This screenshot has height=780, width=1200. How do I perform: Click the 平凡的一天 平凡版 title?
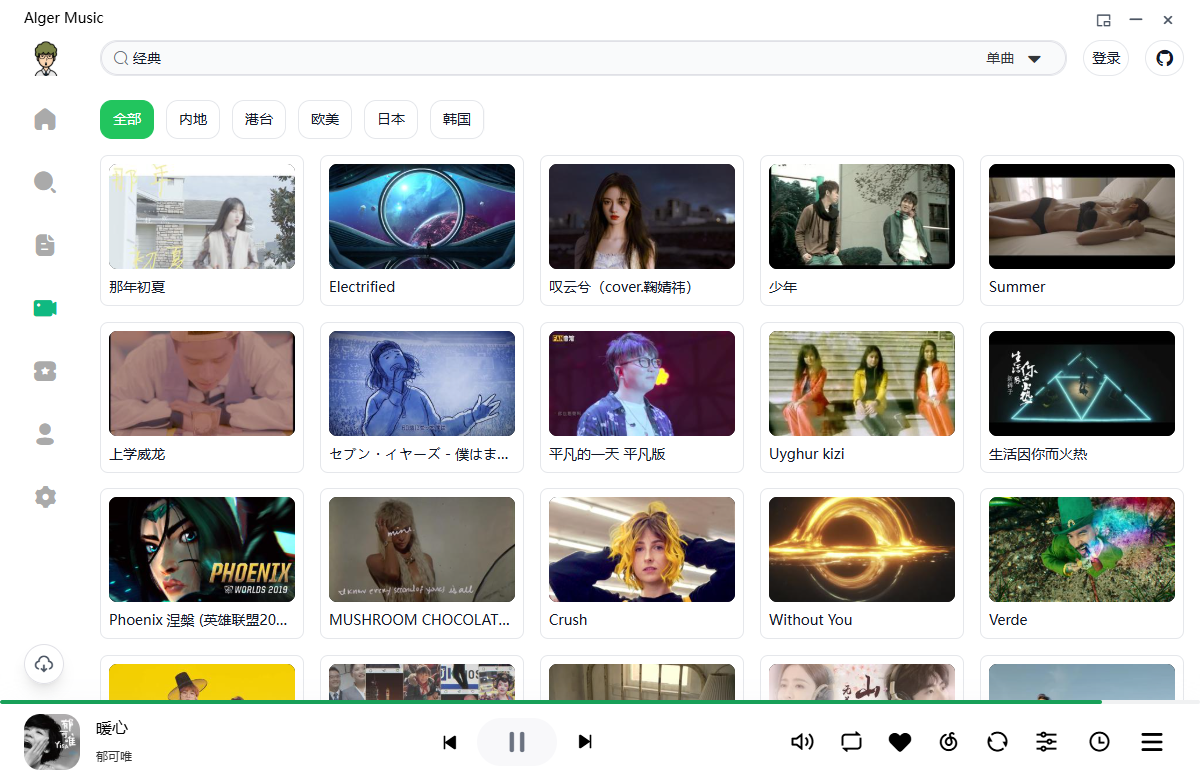(608, 454)
